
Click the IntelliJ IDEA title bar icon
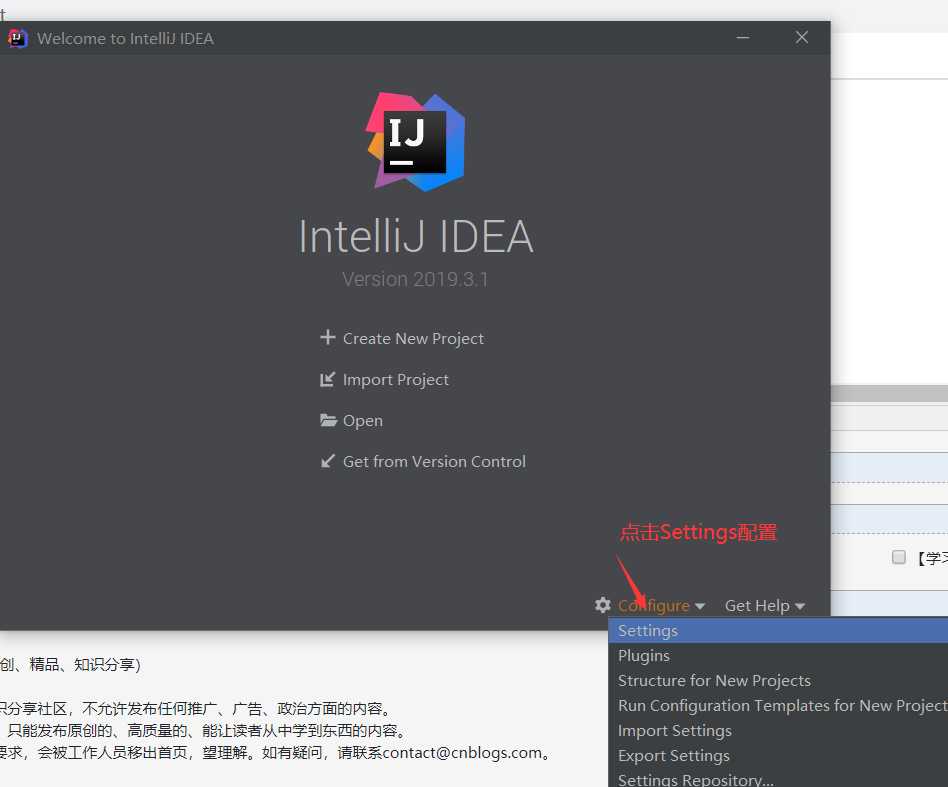tap(17, 39)
